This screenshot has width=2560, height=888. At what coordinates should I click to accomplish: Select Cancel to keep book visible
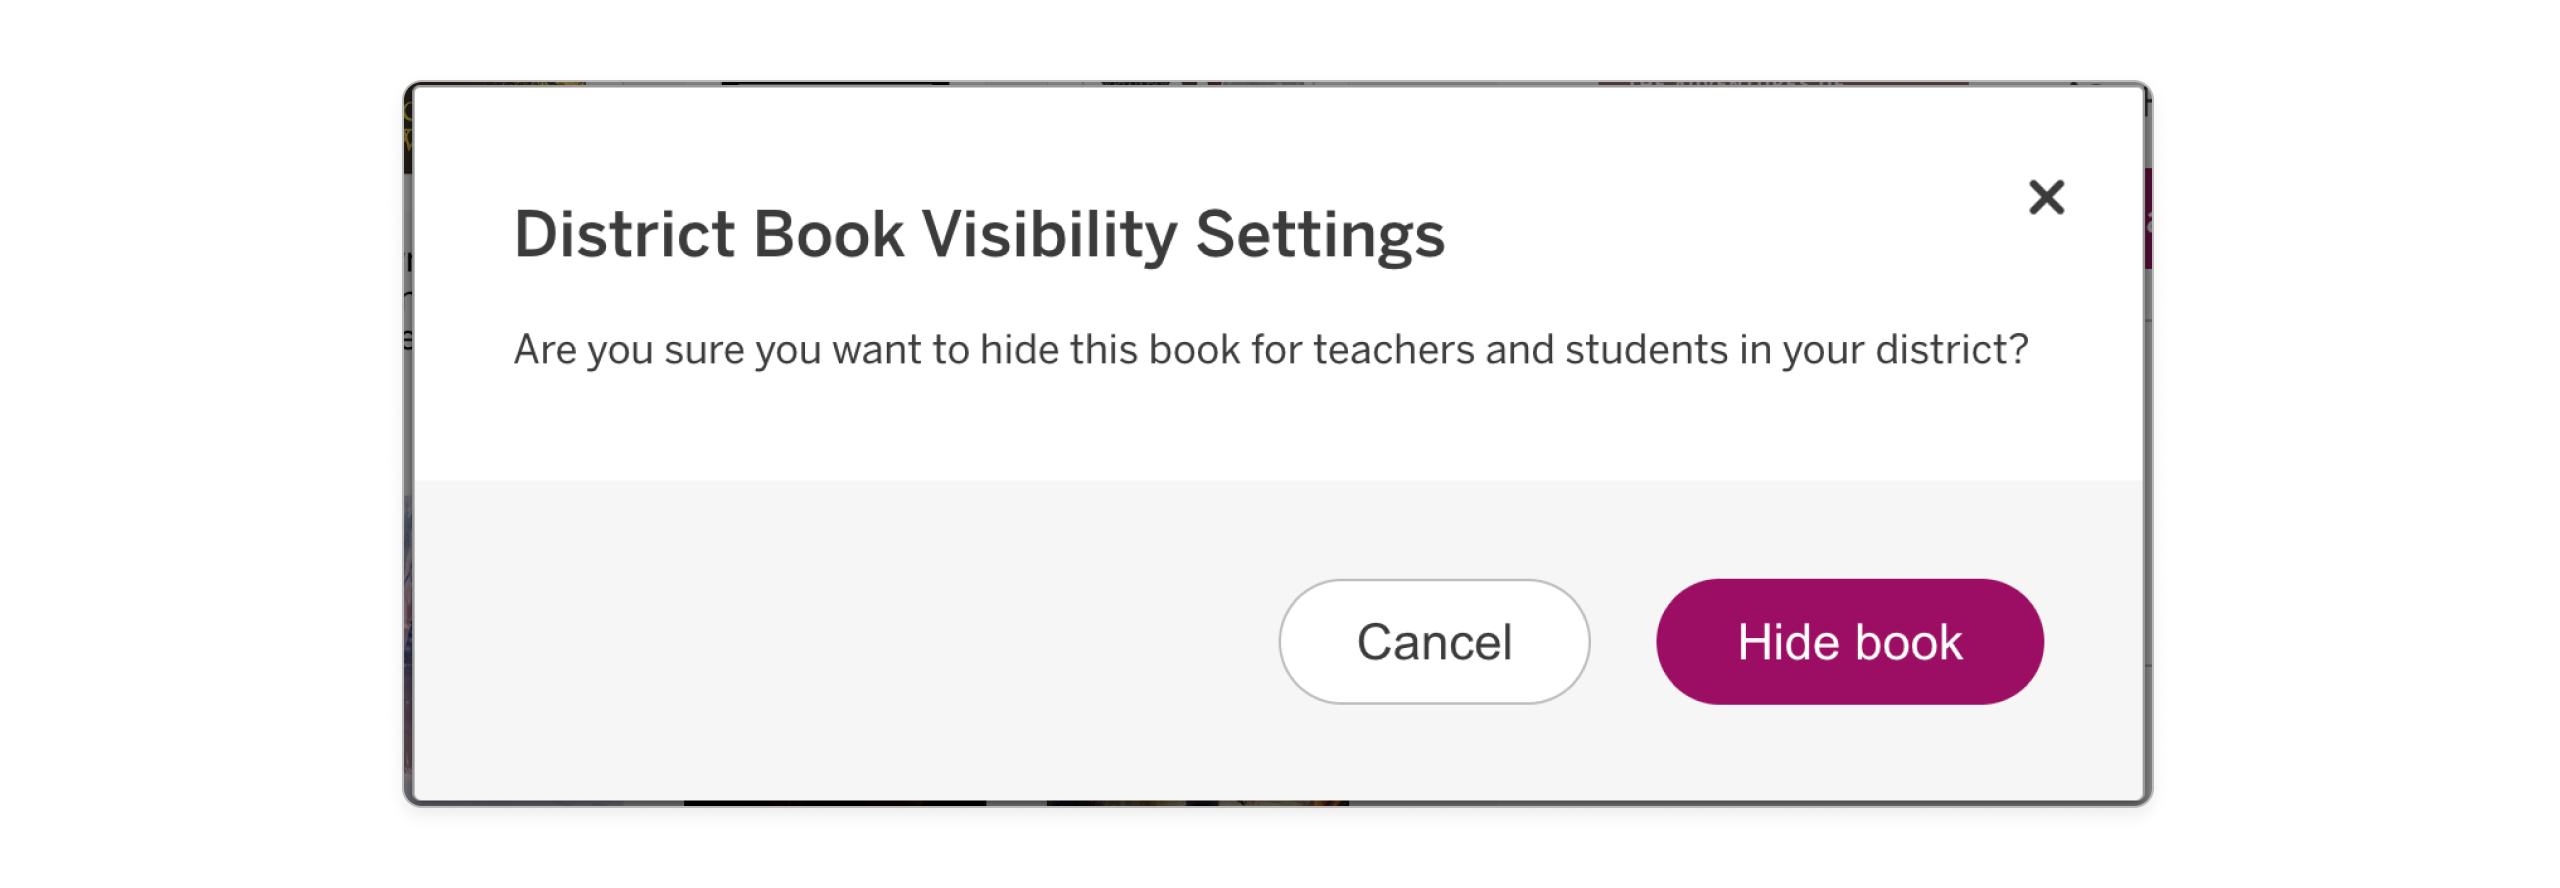click(1432, 641)
